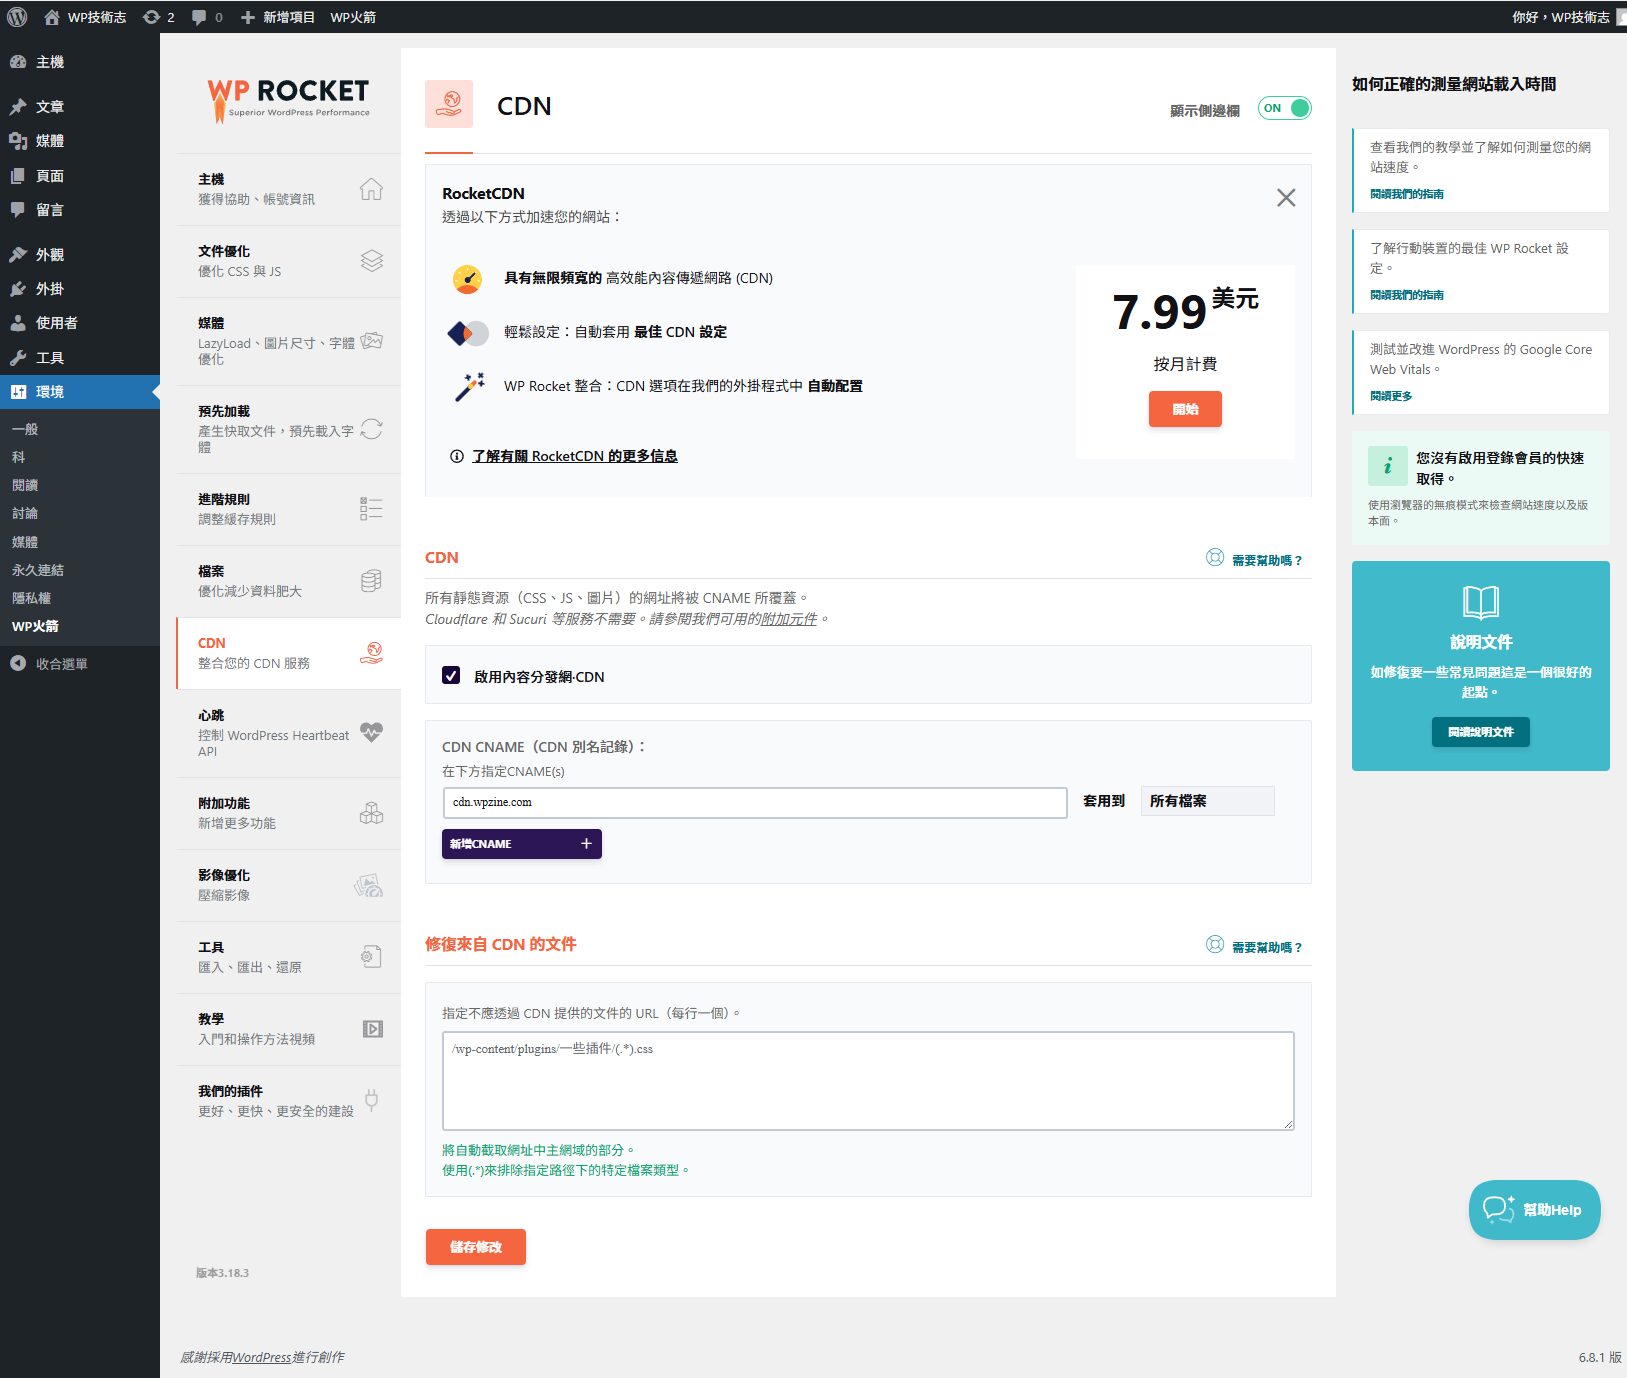The height and width of the screenshot is (1378, 1627).
Task: Click the info icon in the tip box
Action: 1388,466
